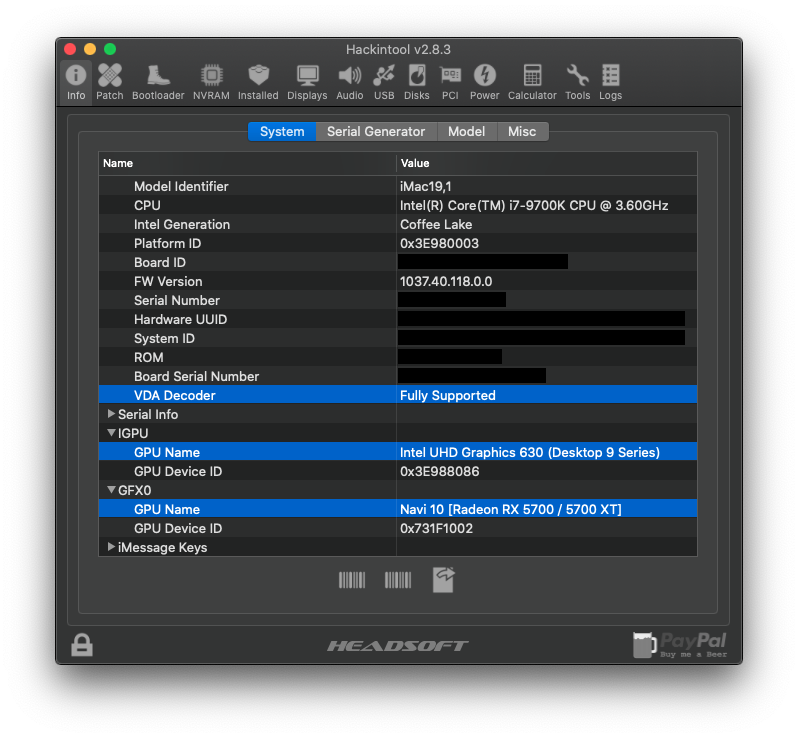The height and width of the screenshot is (738, 798).
Task: Open the Info toolbar section
Action: click(76, 82)
